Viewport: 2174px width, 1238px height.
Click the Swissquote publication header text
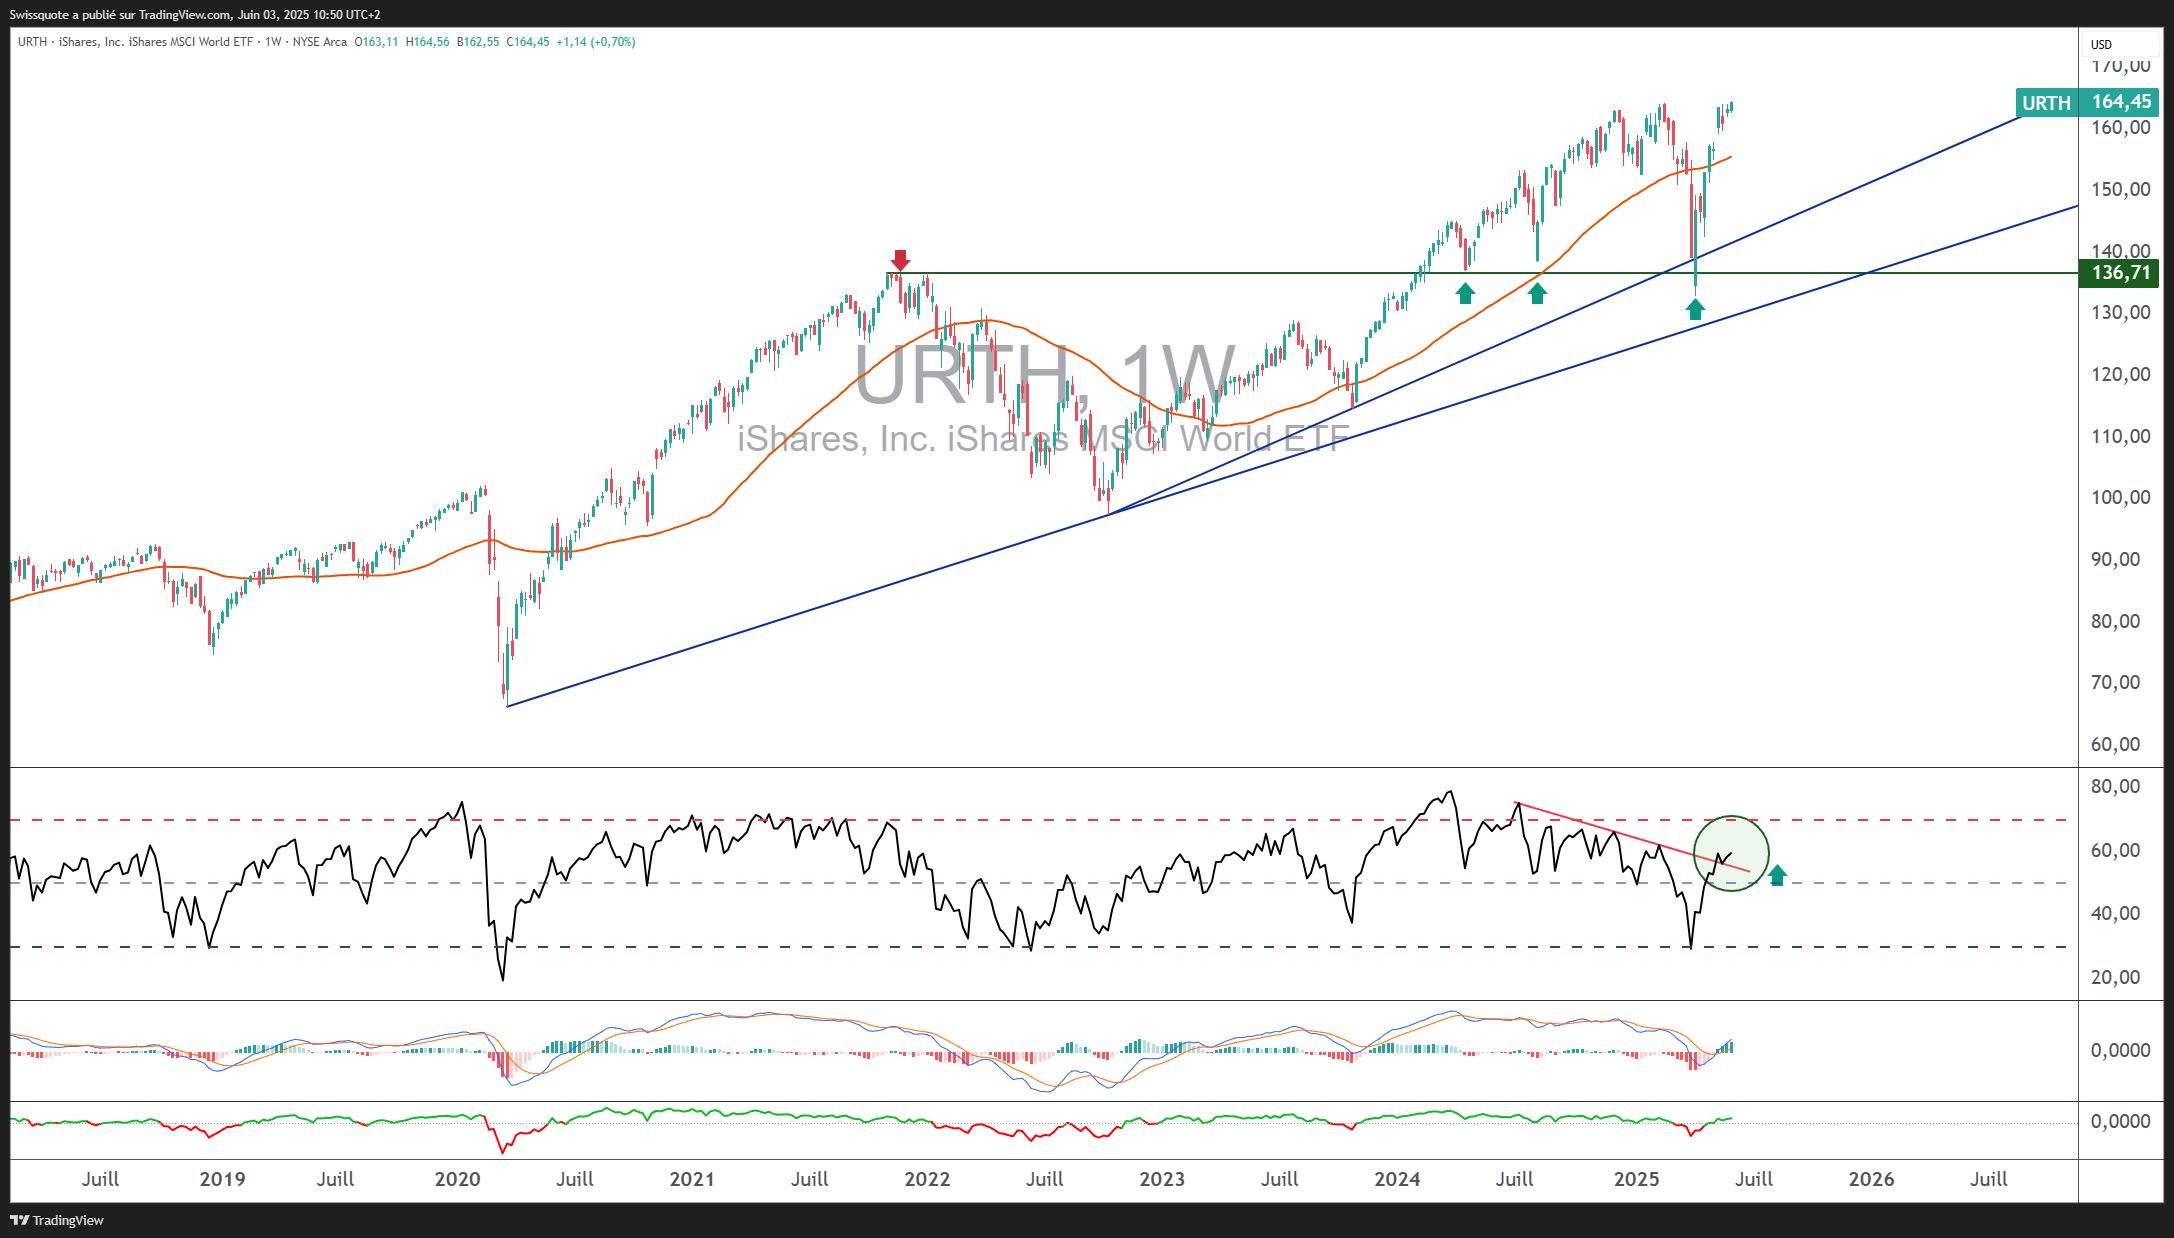pos(195,15)
